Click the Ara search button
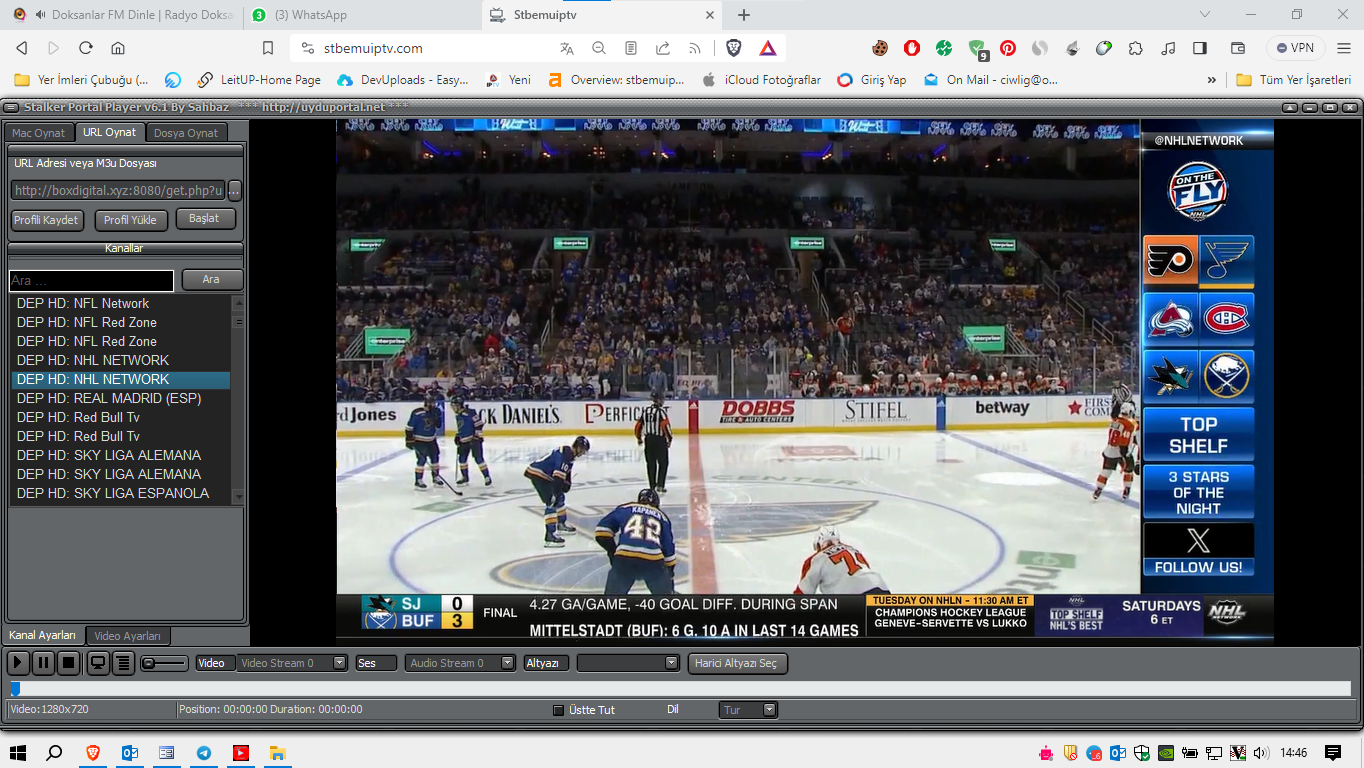The image size is (1364, 768). click(211, 280)
